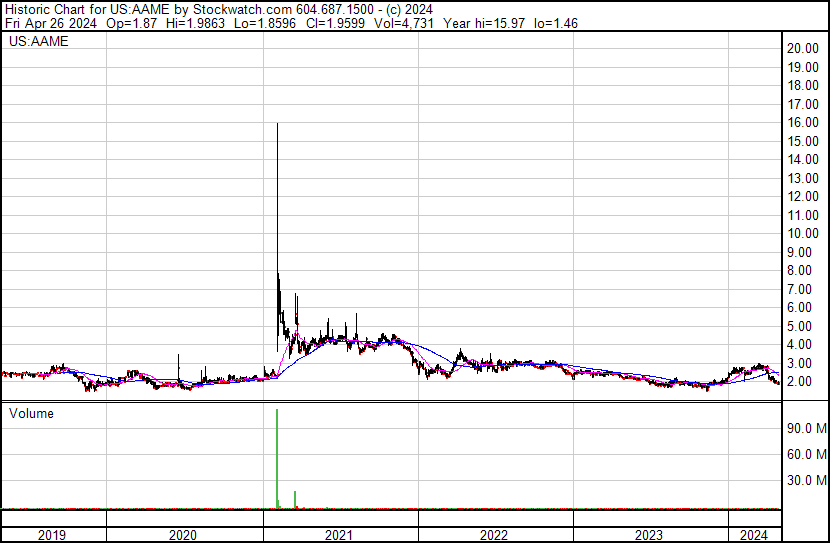Select the 2020 year label on timeline
This screenshot has height=543, width=830.
pyautogui.click(x=184, y=534)
